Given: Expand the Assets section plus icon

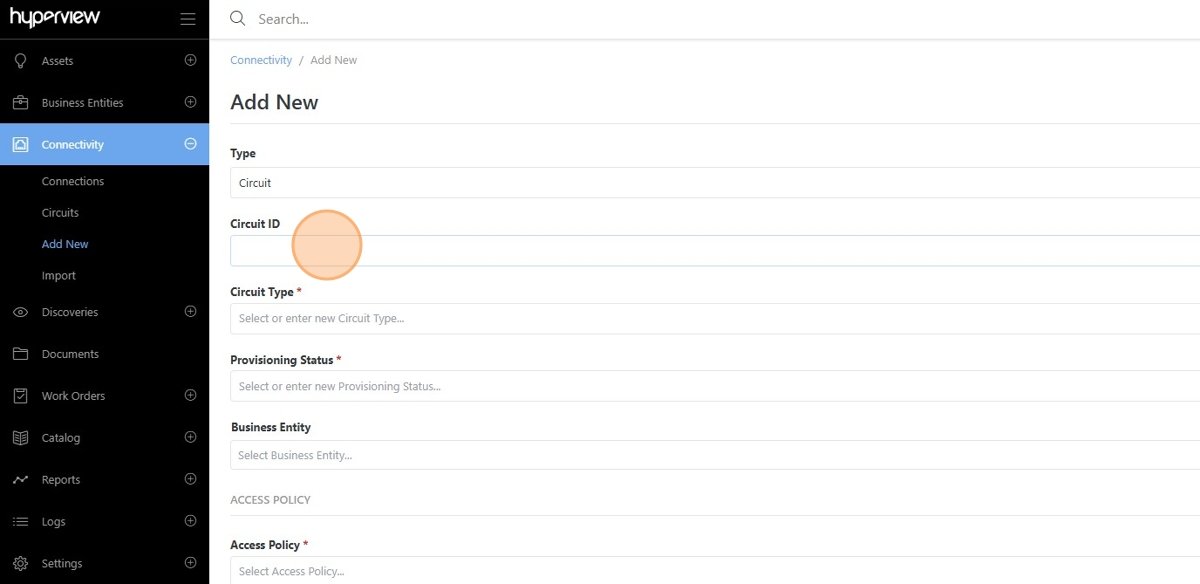Looking at the screenshot, I should coord(190,60).
